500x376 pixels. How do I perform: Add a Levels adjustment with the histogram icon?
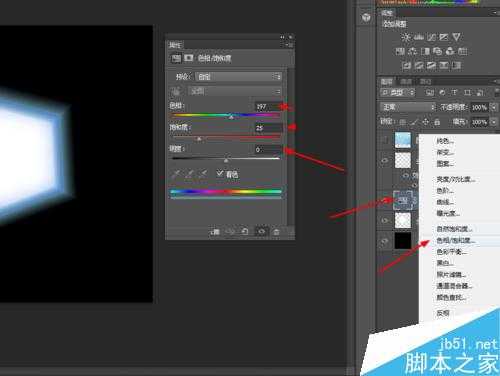419,37
